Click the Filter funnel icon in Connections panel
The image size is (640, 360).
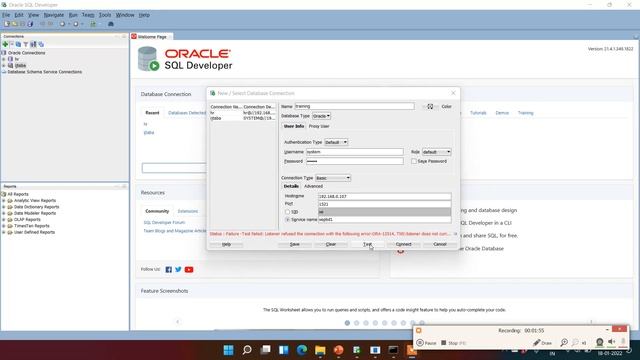[x=26, y=44]
